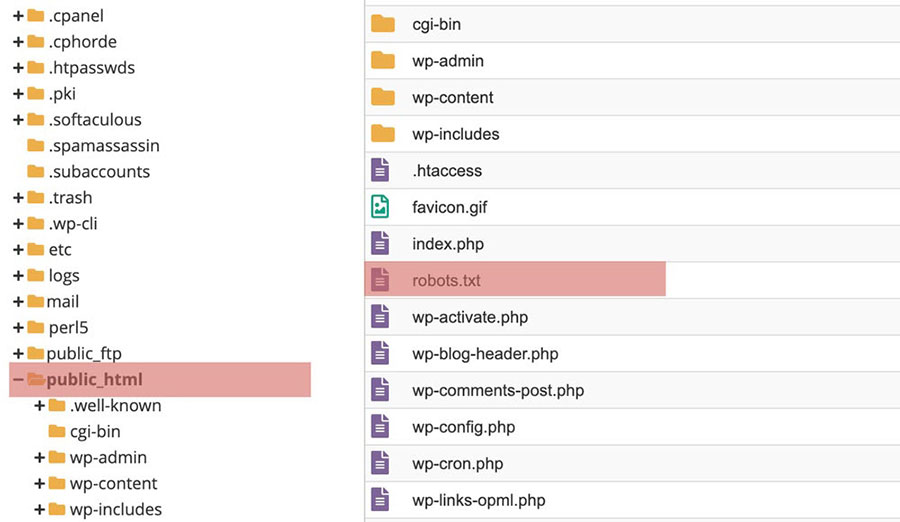This screenshot has height=522, width=900.
Task: Select index.php file name in list
Action: pos(448,244)
